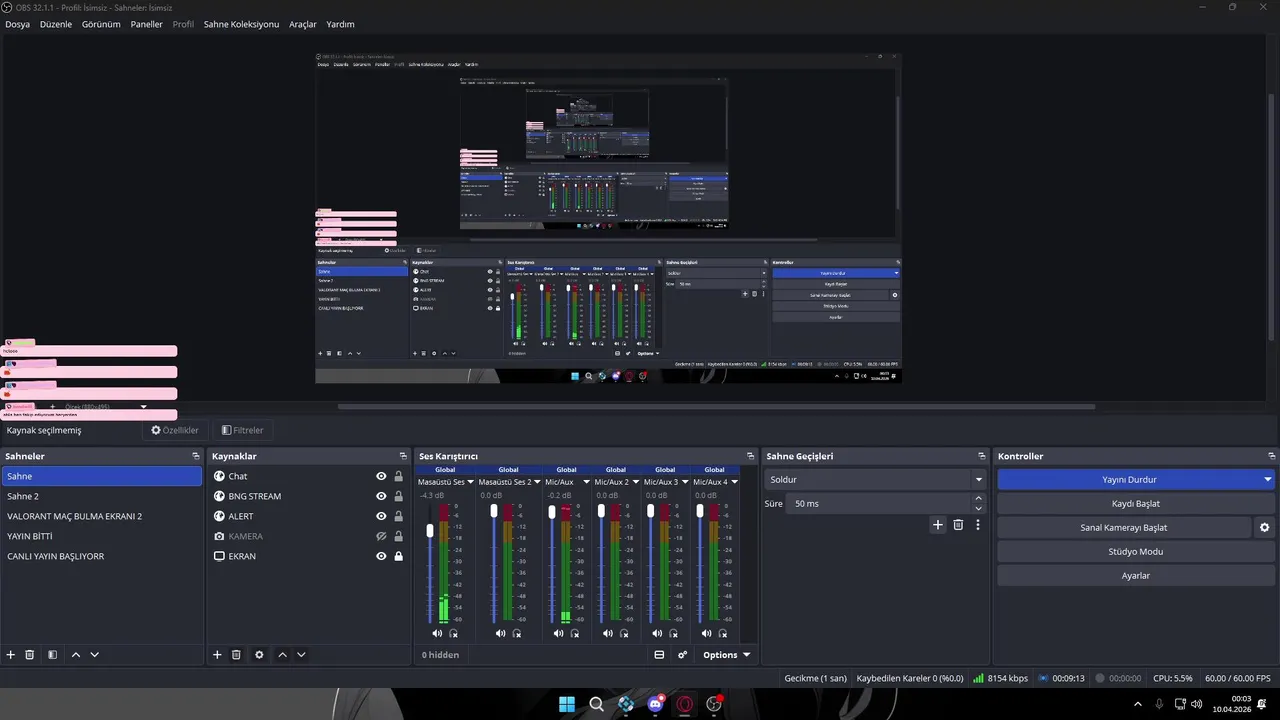Open the Soldur transition dropdown
Viewport: 1280px width, 720px height.
click(x=874, y=480)
